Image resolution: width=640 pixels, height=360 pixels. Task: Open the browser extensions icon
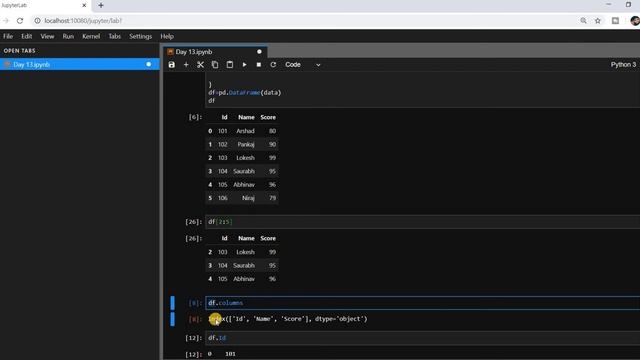point(616,20)
